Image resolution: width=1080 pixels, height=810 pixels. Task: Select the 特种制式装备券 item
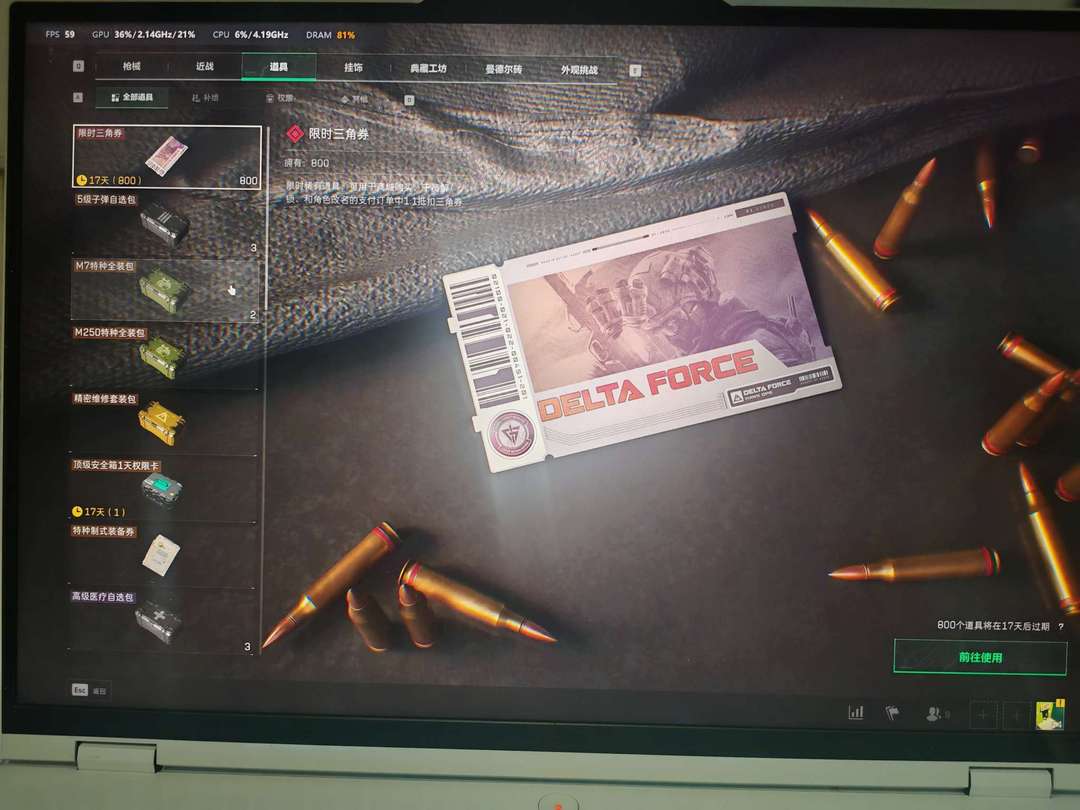(x=165, y=555)
